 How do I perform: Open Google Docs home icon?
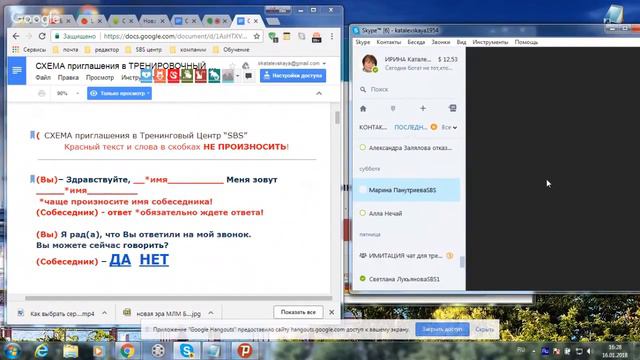tap(17, 71)
